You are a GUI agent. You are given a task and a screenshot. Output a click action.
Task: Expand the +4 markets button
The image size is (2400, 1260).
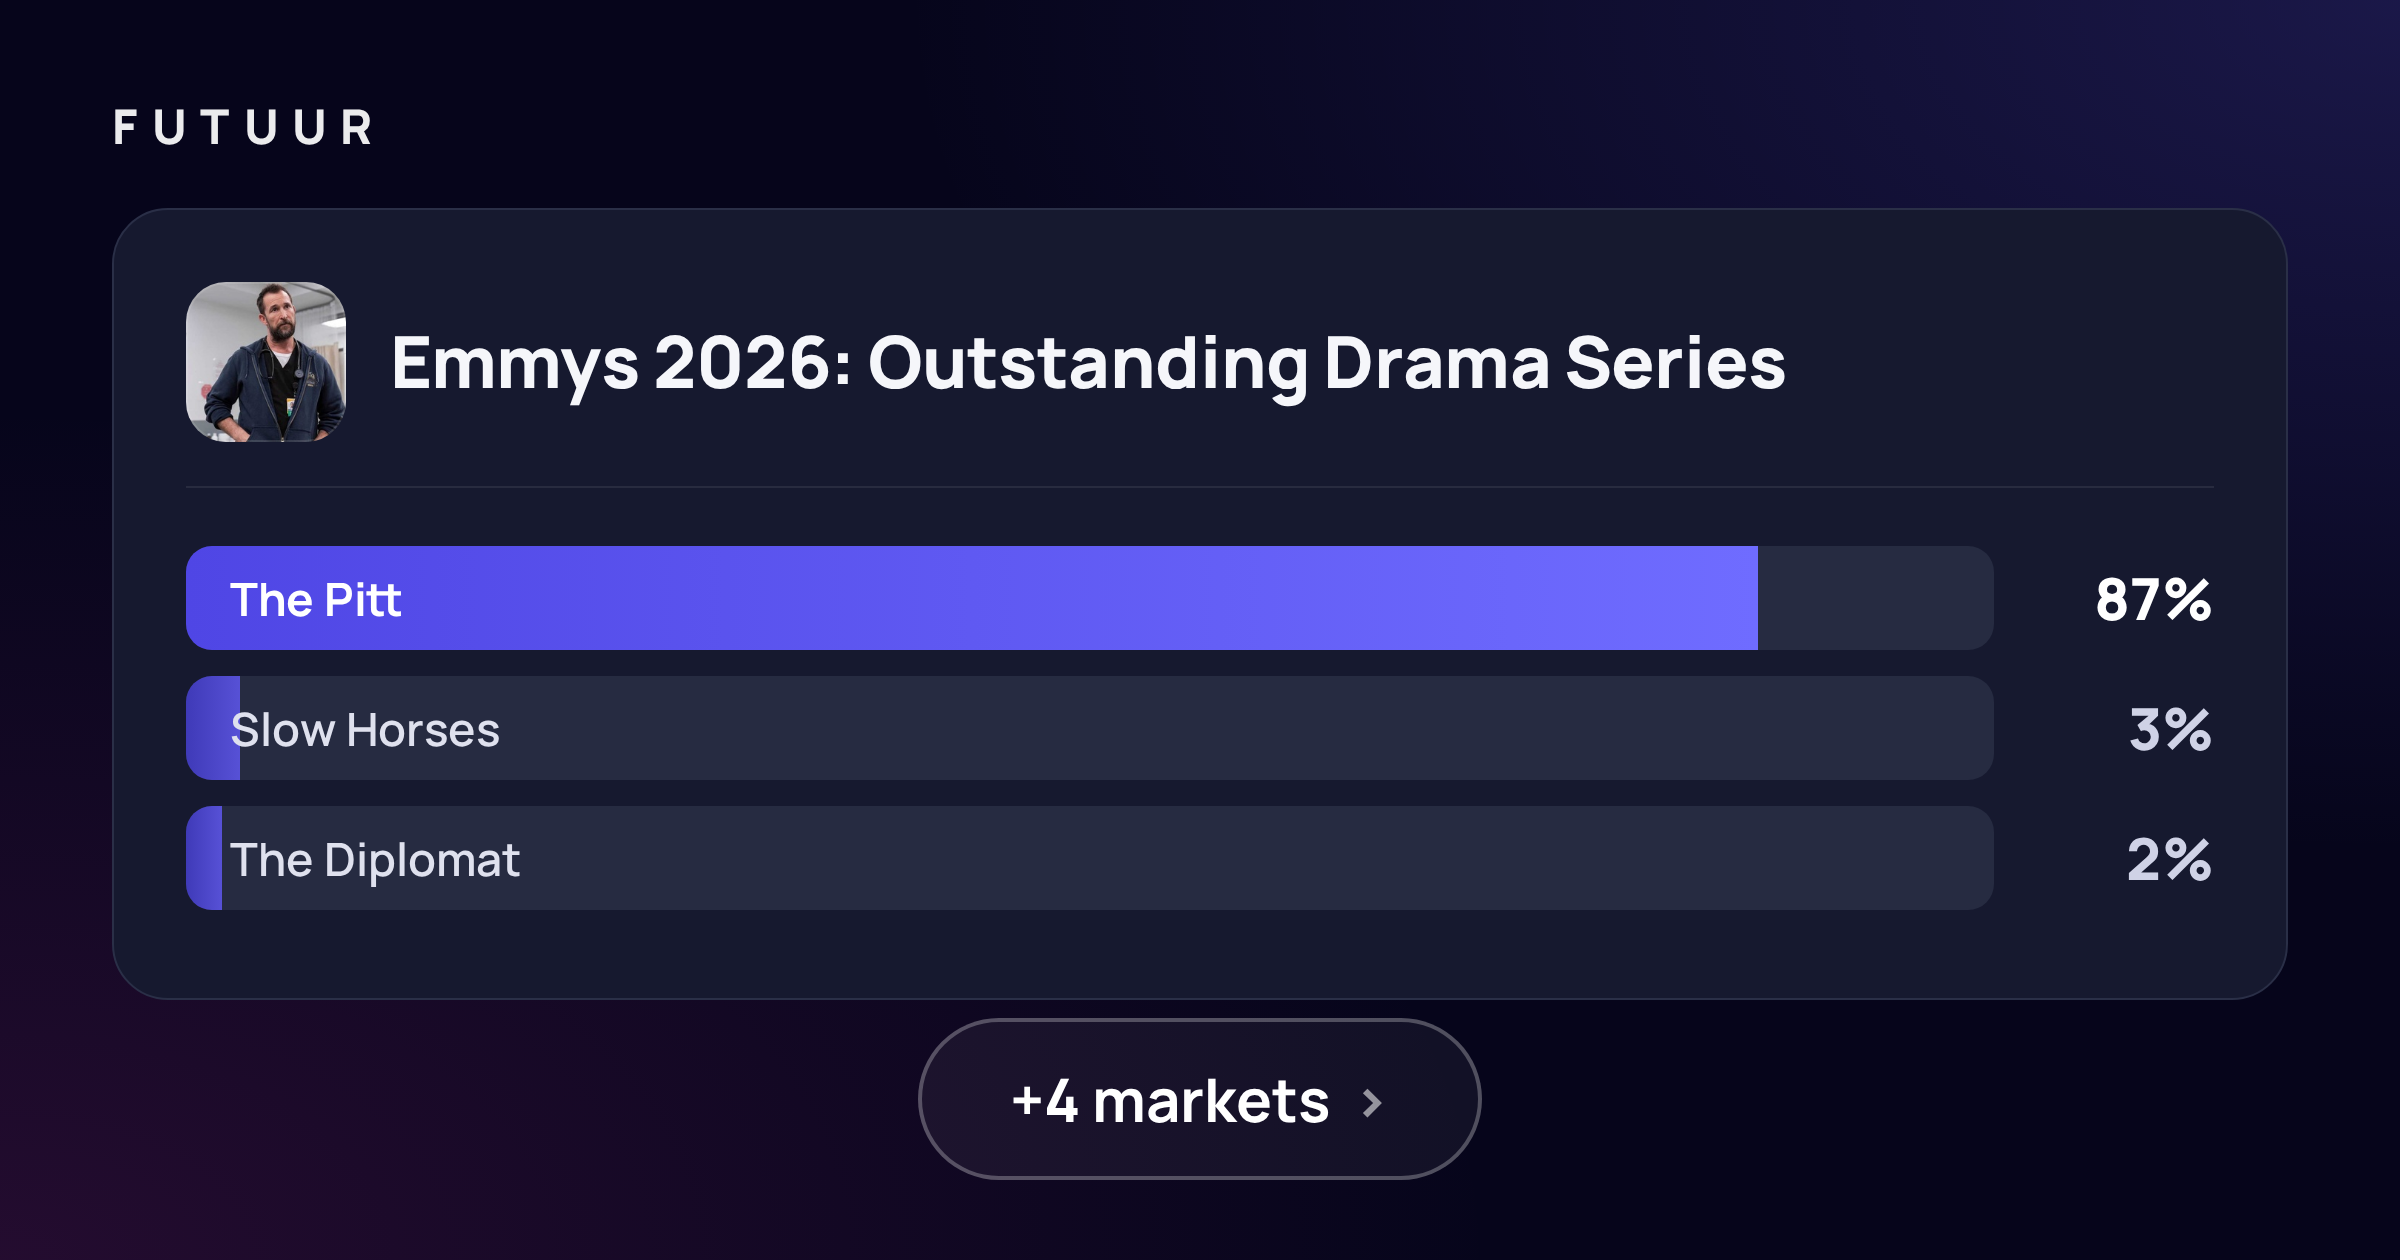click(1199, 1099)
